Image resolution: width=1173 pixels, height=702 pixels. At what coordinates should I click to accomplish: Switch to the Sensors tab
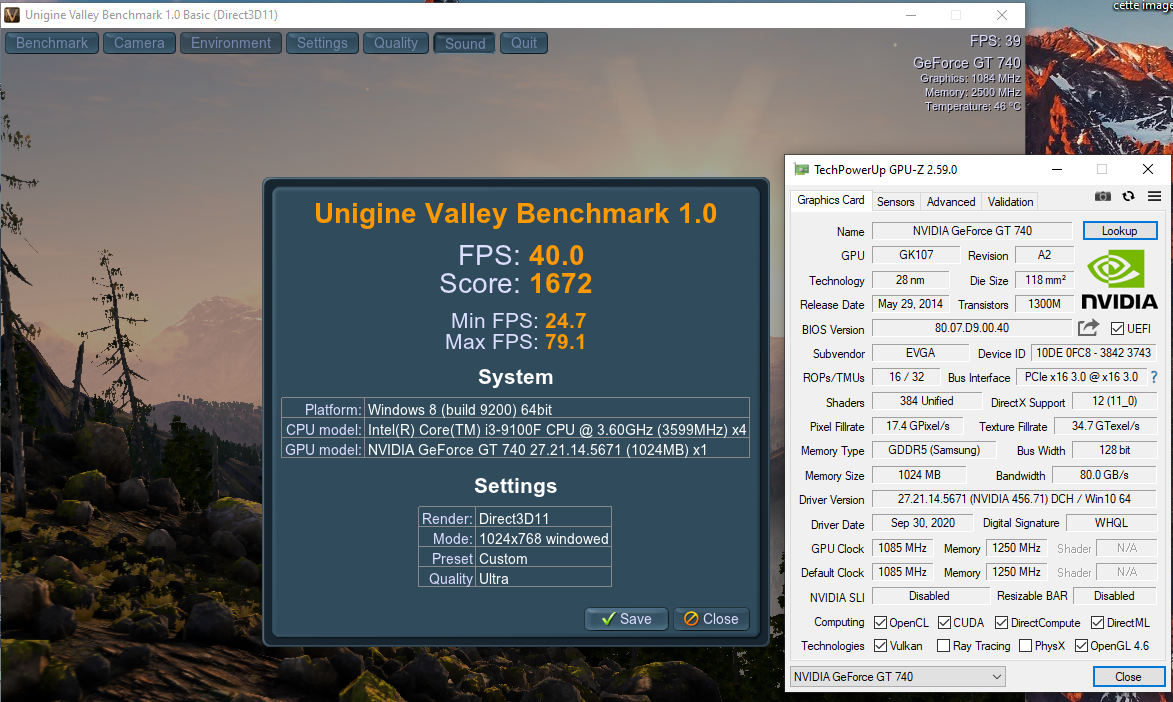tap(895, 202)
